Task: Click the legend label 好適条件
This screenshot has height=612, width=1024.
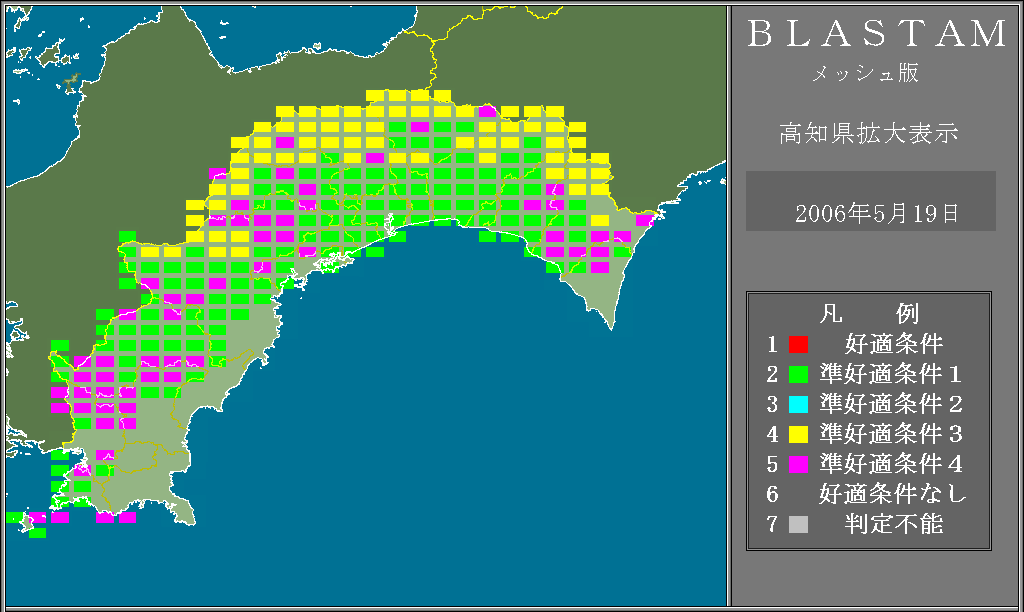Action: (x=894, y=344)
